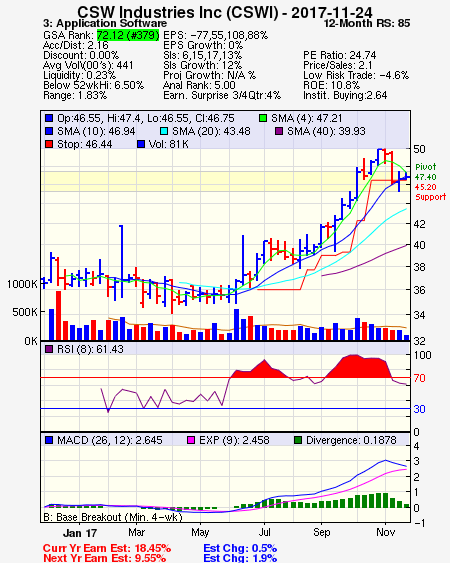Click the blue SMA (10) legend swatch
Screen dimensions: 450x563
(49, 131)
